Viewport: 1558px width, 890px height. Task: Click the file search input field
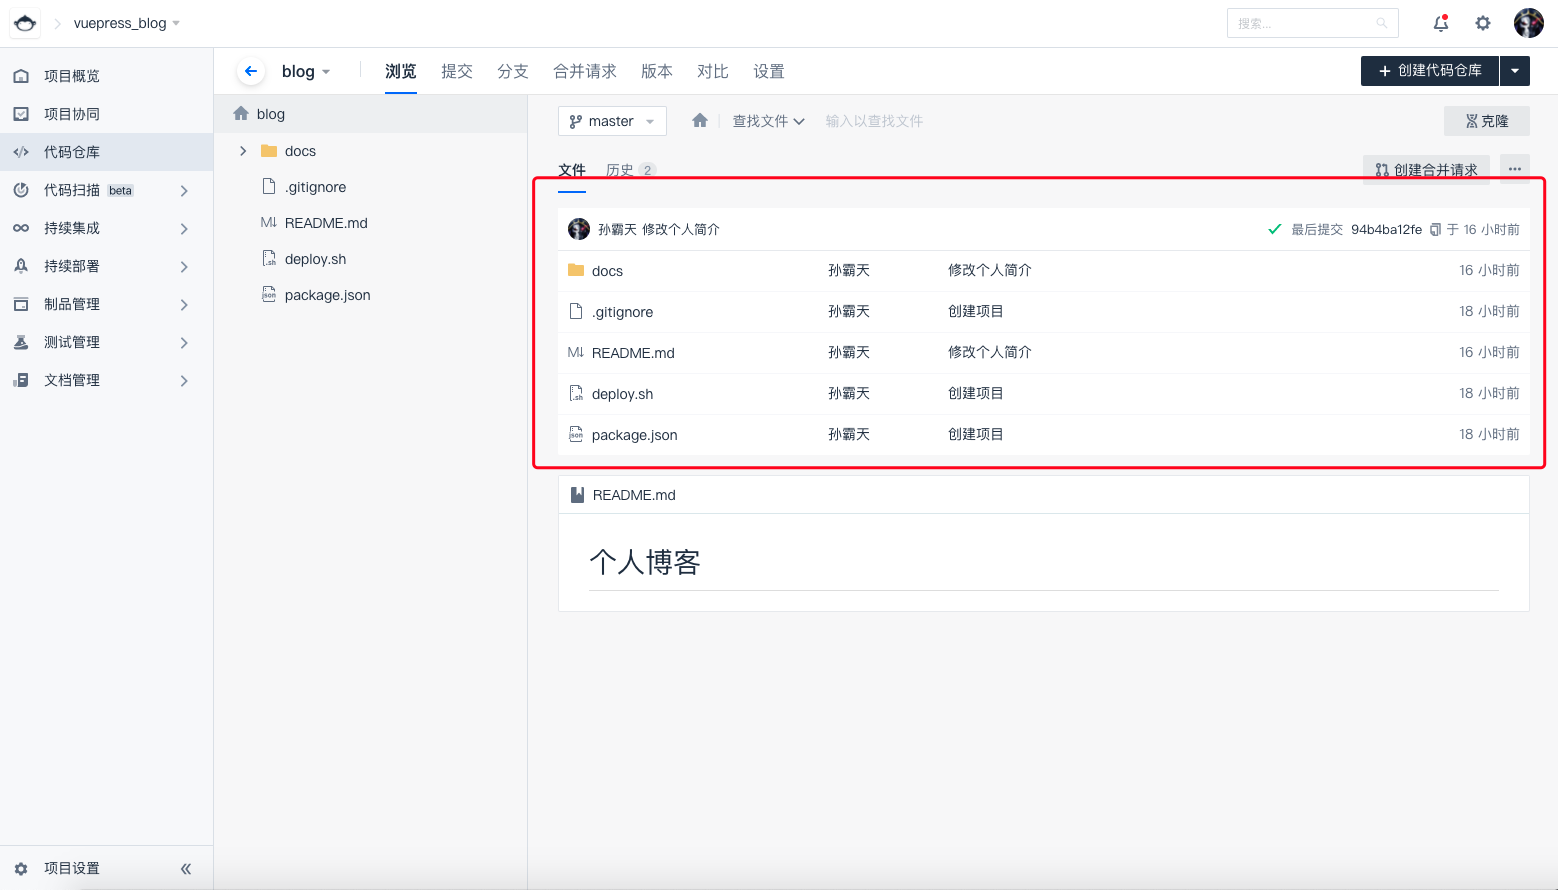[900, 121]
